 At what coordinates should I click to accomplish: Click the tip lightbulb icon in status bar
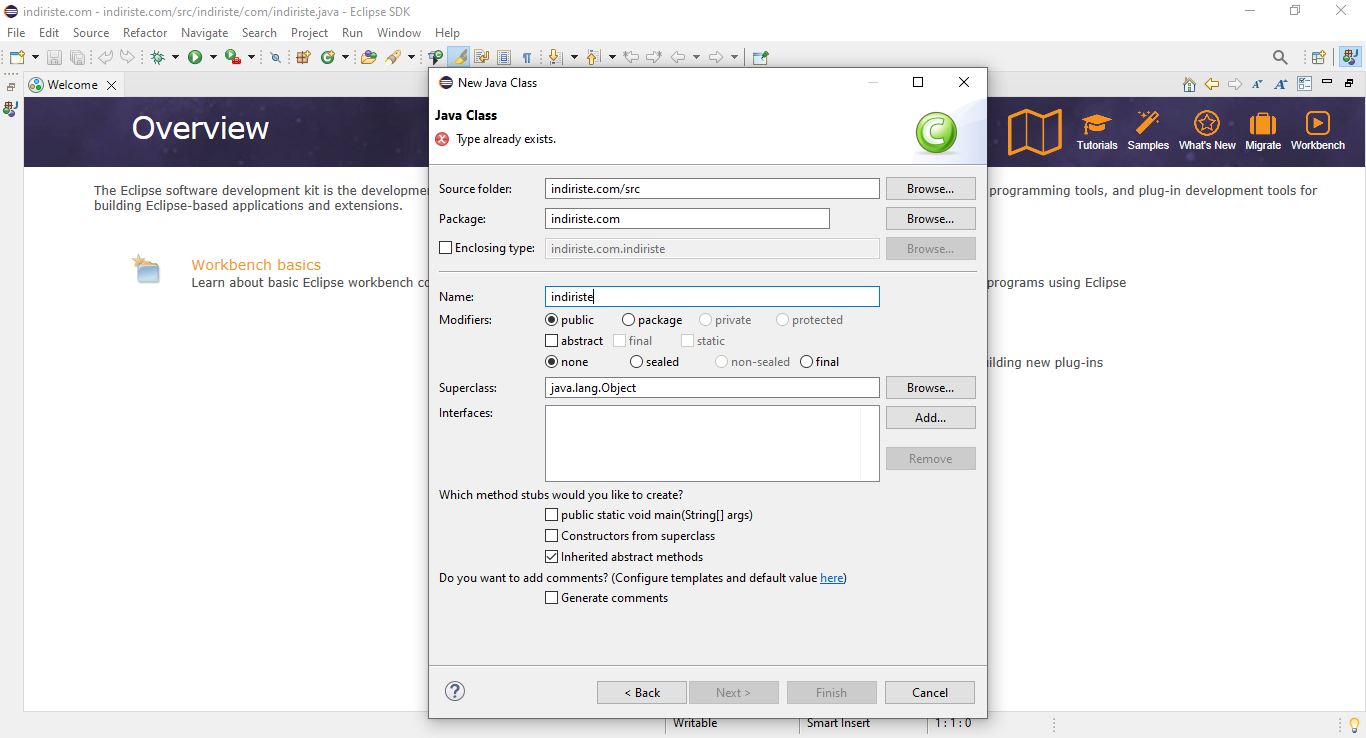pos(1354,724)
